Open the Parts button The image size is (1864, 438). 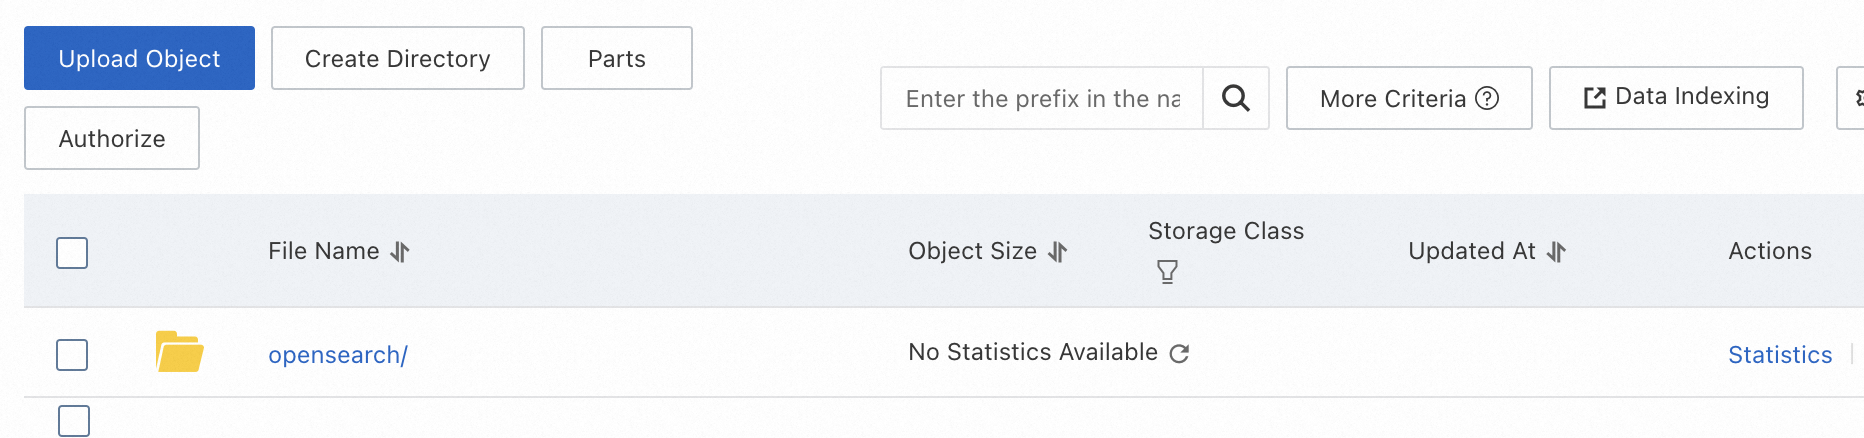[x=616, y=59]
